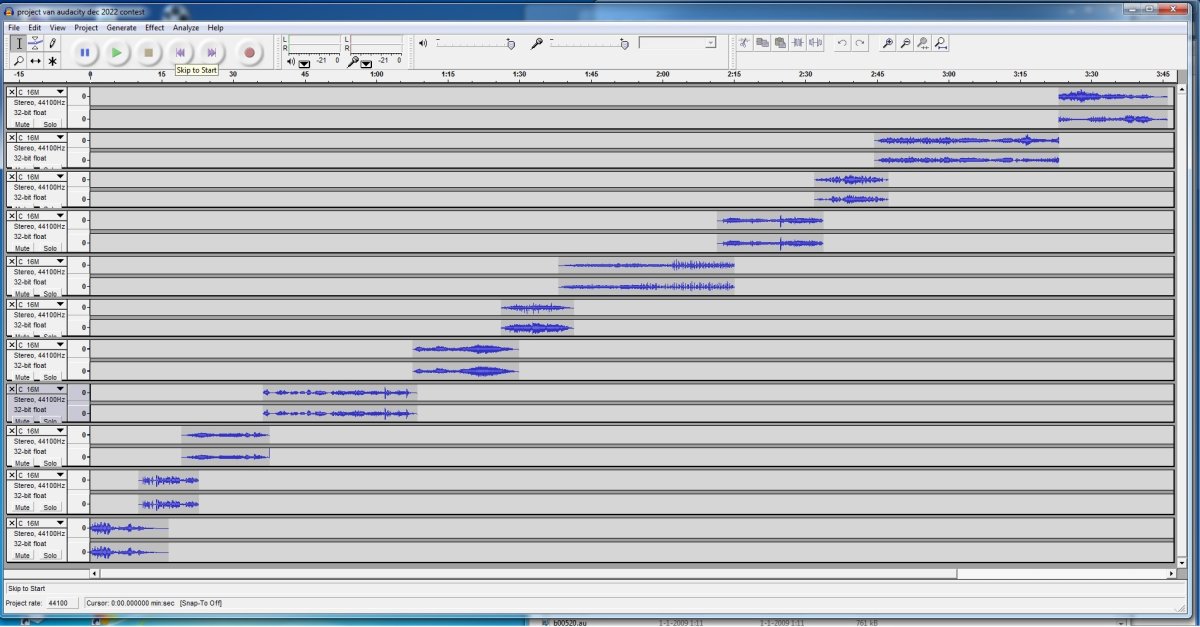Click the Undo arrow icon

pos(842,43)
